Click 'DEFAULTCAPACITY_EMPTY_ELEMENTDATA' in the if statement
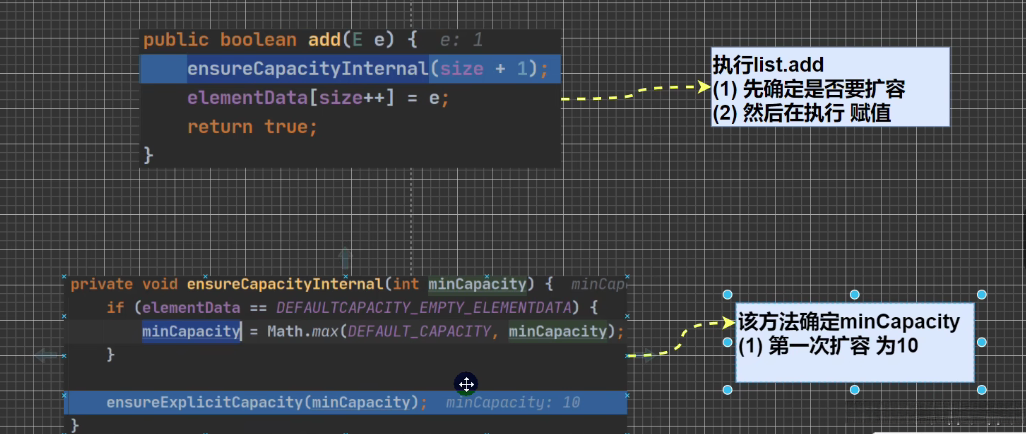The width and height of the screenshot is (1026, 434). coord(423,308)
